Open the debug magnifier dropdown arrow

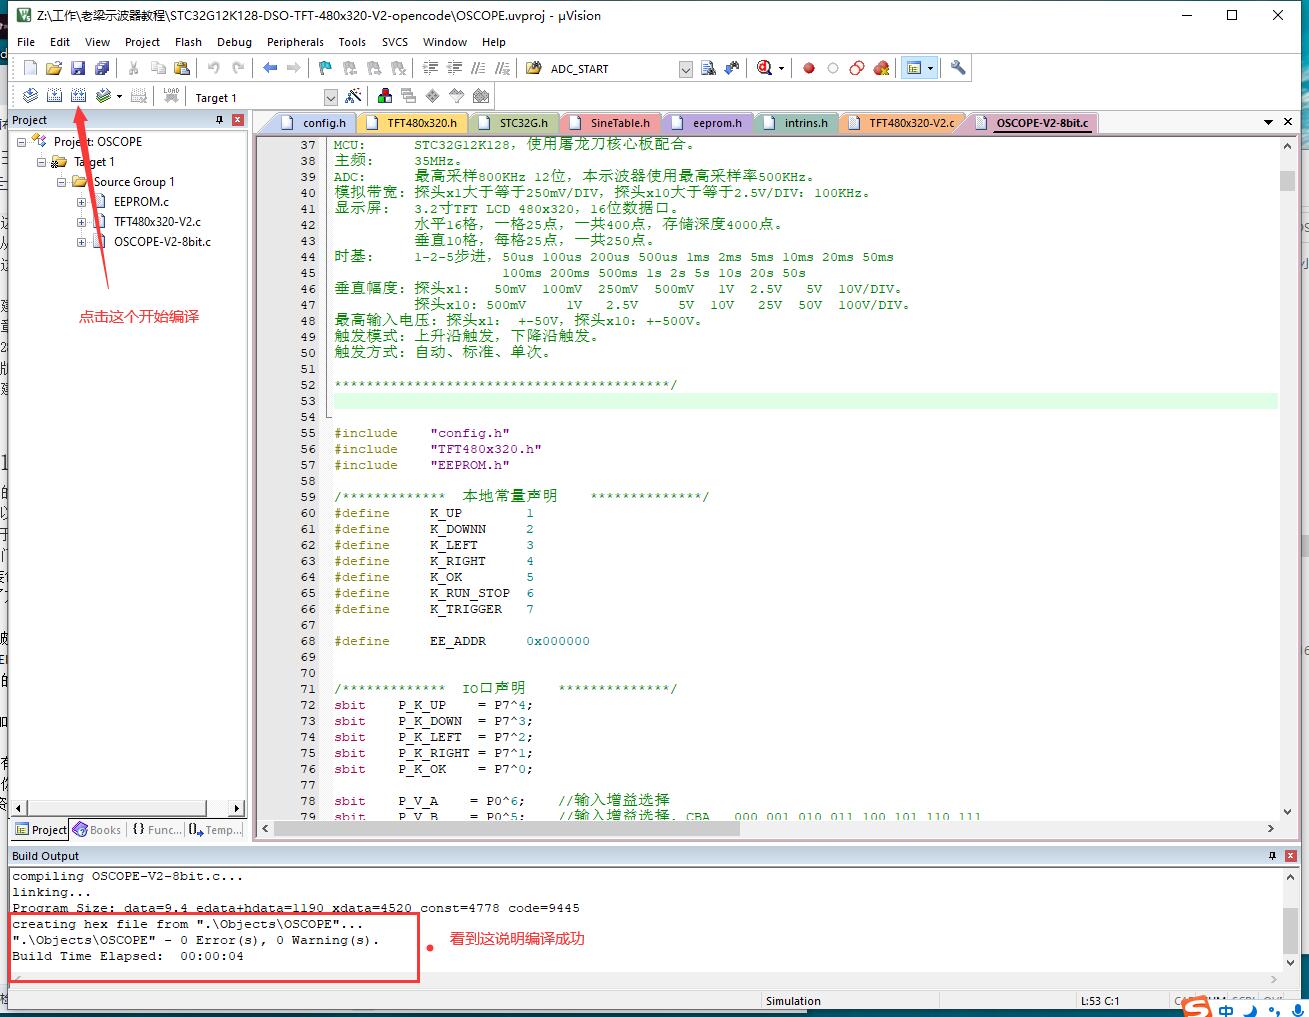781,68
